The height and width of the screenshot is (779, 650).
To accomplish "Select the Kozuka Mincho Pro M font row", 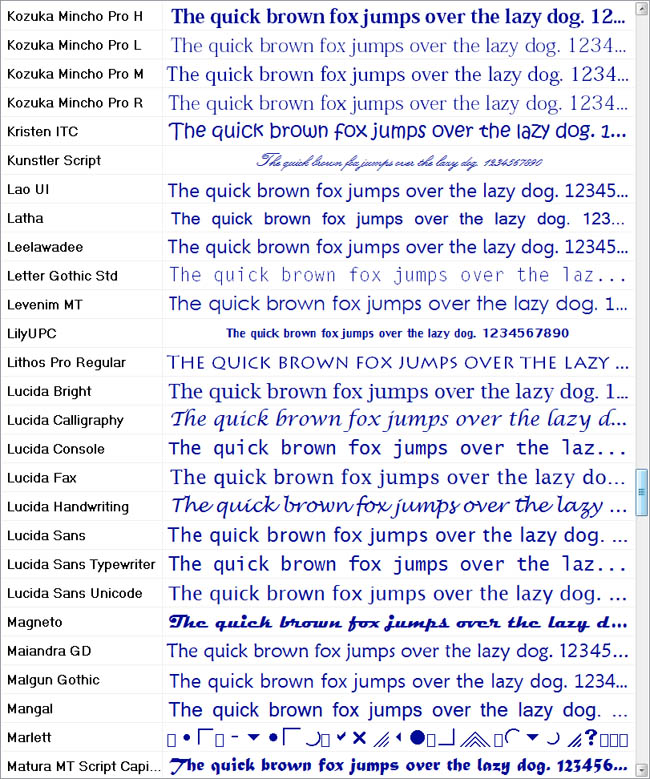I will pos(318,74).
